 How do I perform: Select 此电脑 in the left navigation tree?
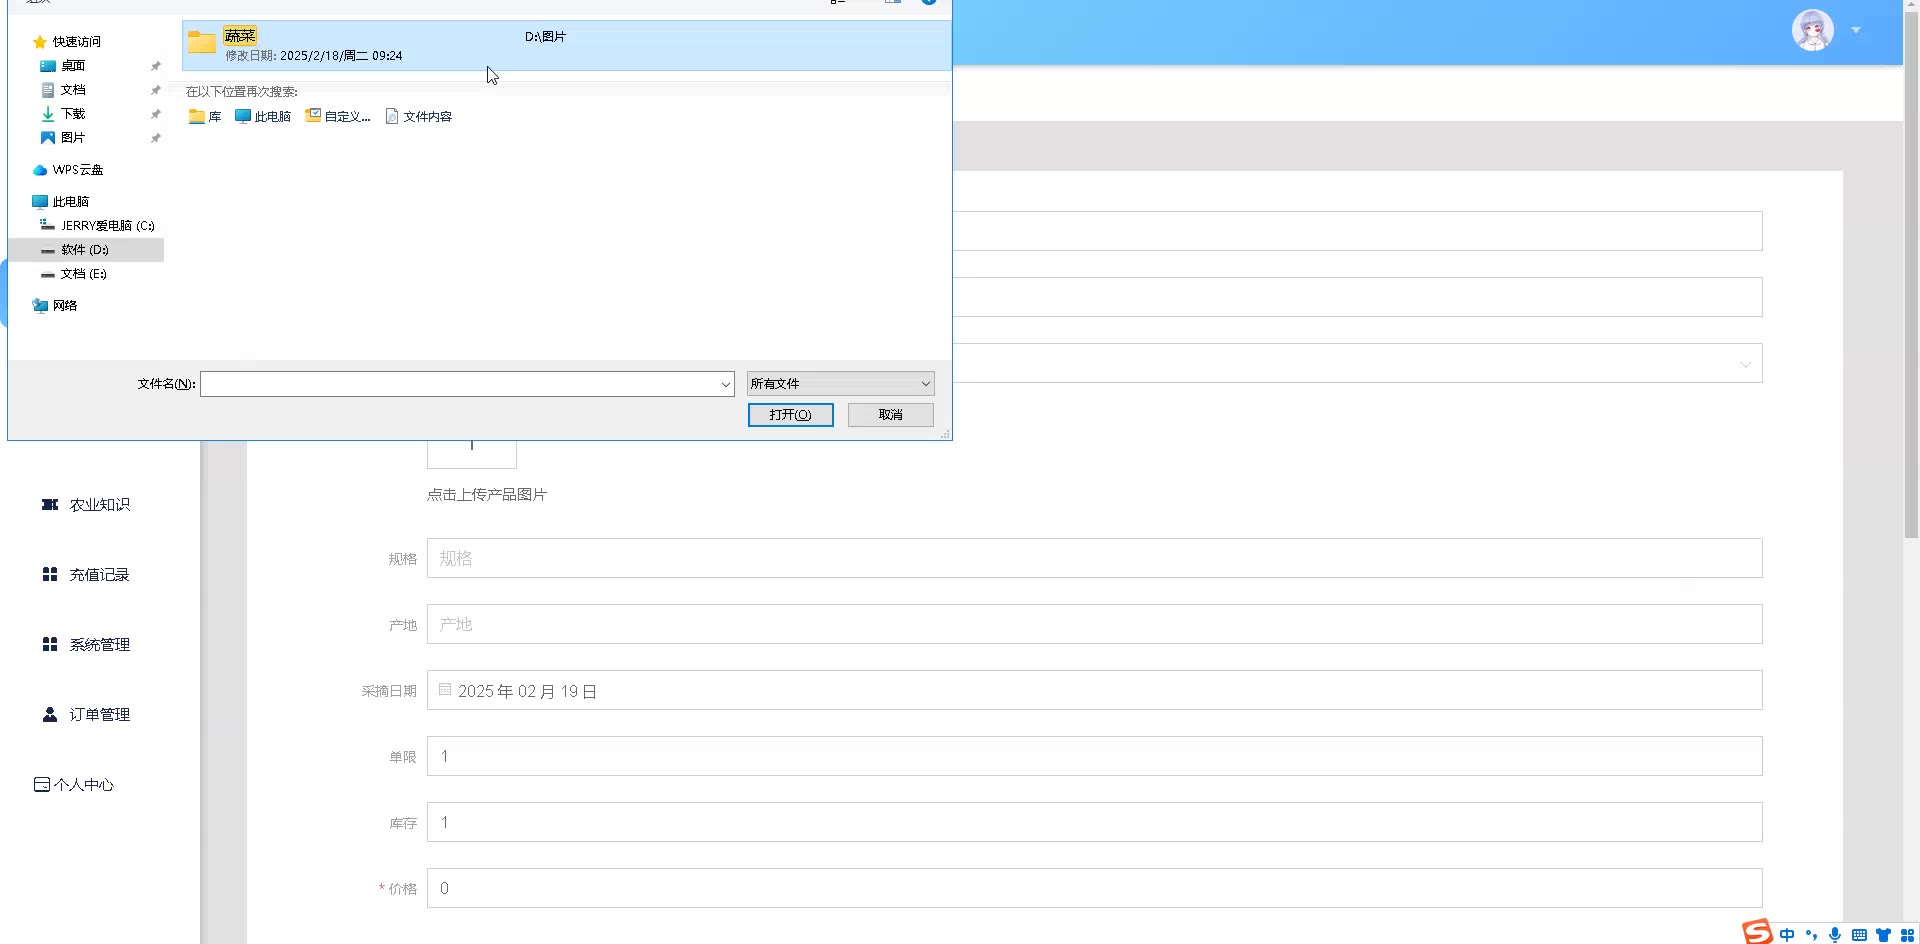(70, 202)
